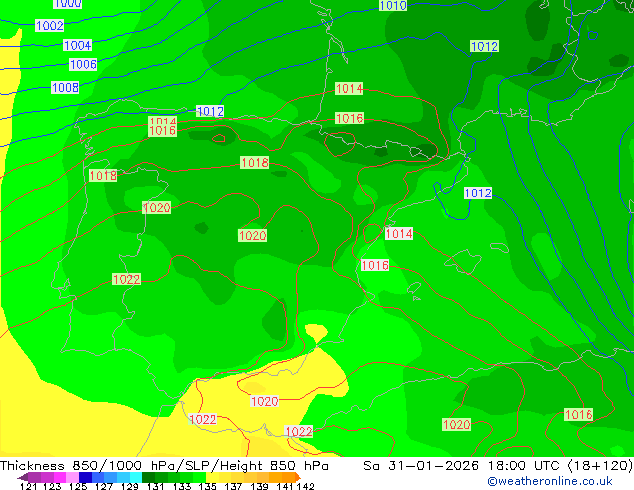The width and height of the screenshot is (634, 490).
Task: Click the blue 1012 label below 1010
Action: pos(484,46)
